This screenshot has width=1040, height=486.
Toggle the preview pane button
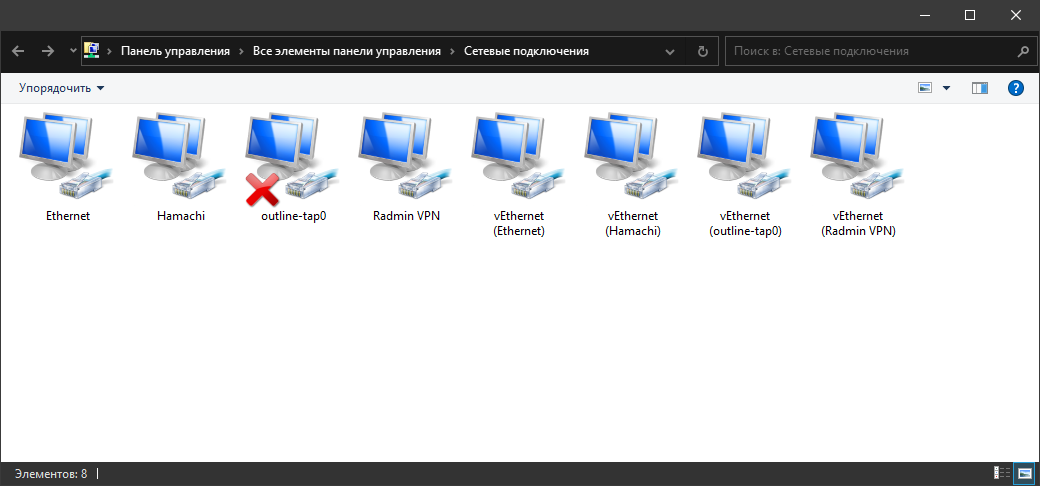[x=980, y=88]
